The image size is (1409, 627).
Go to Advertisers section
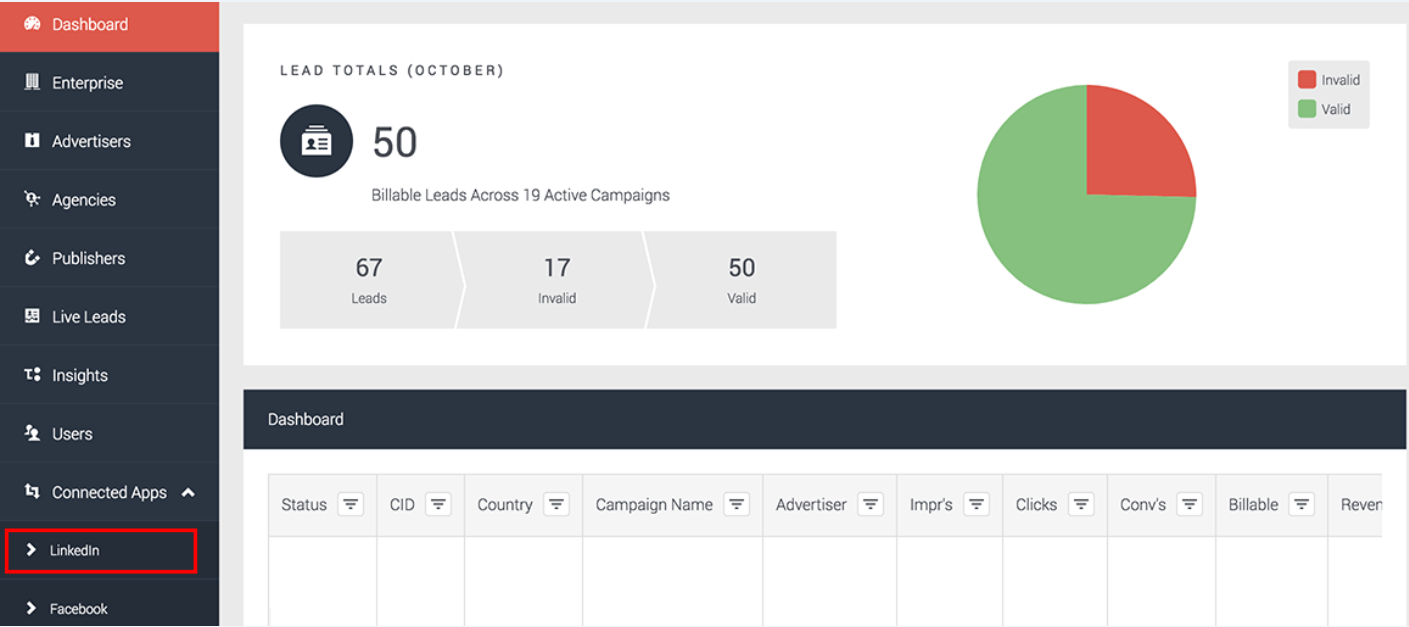click(x=109, y=141)
